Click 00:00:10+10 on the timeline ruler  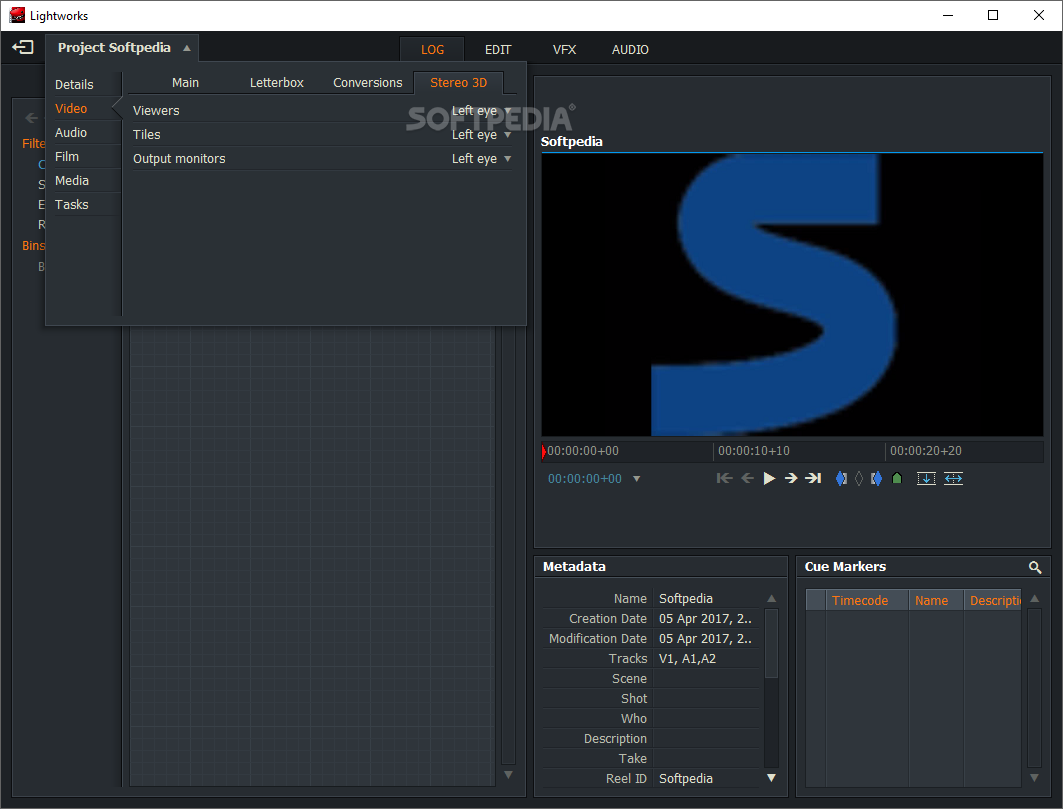753,451
